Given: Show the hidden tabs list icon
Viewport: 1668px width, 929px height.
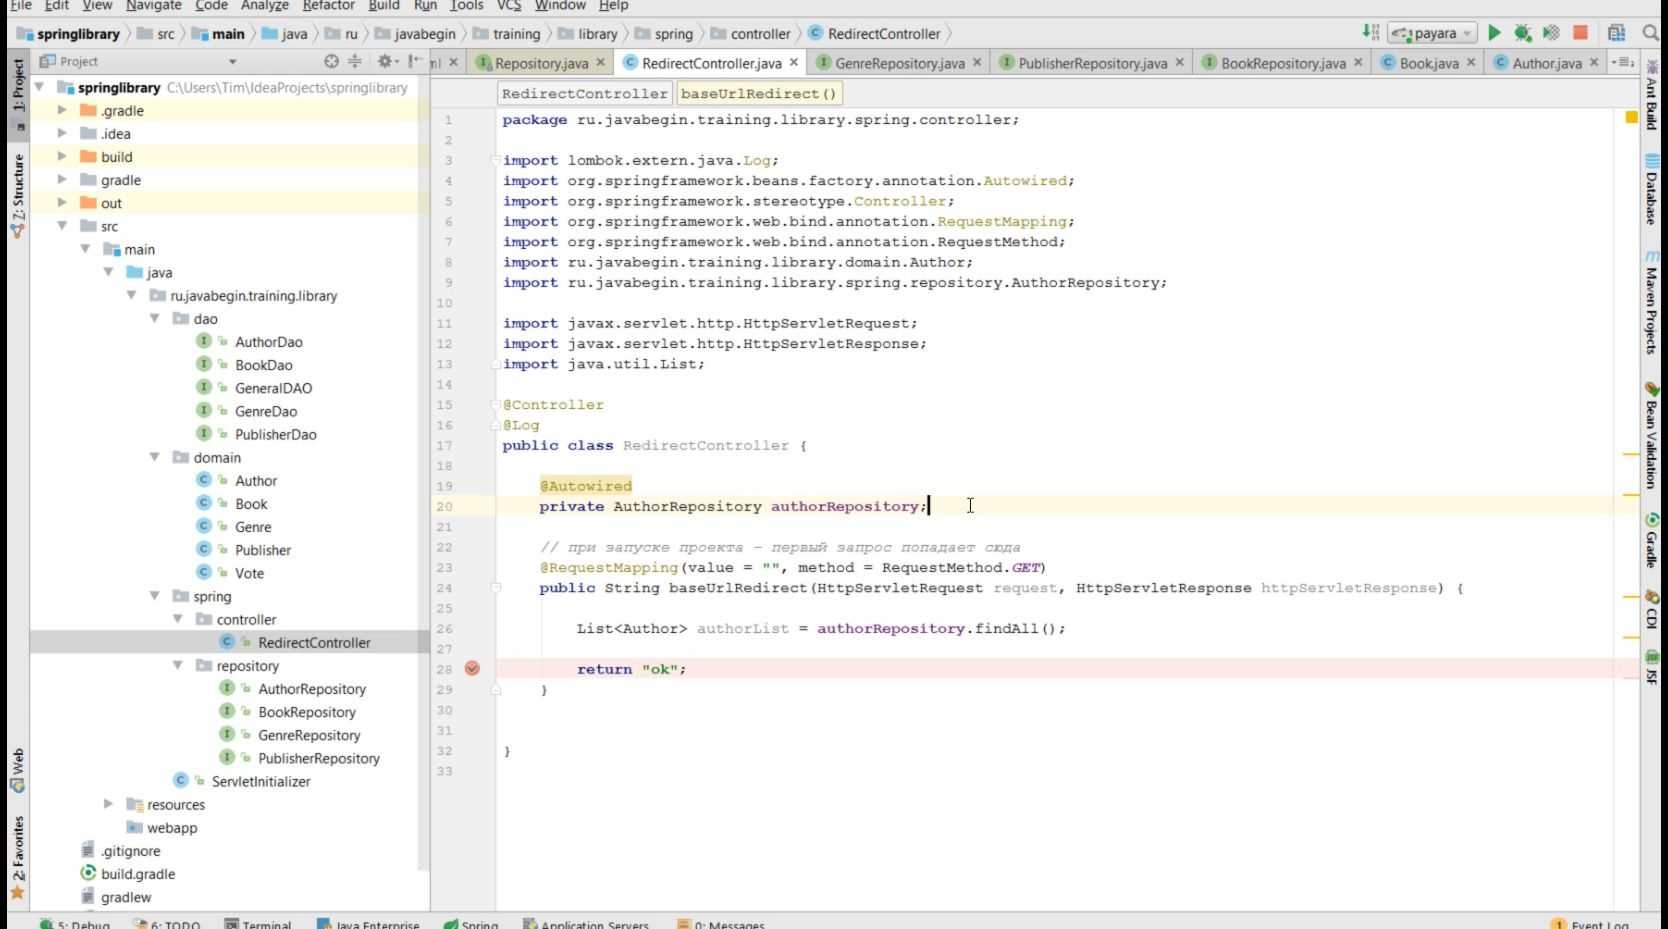Looking at the screenshot, I should pyautogui.click(x=1624, y=62).
